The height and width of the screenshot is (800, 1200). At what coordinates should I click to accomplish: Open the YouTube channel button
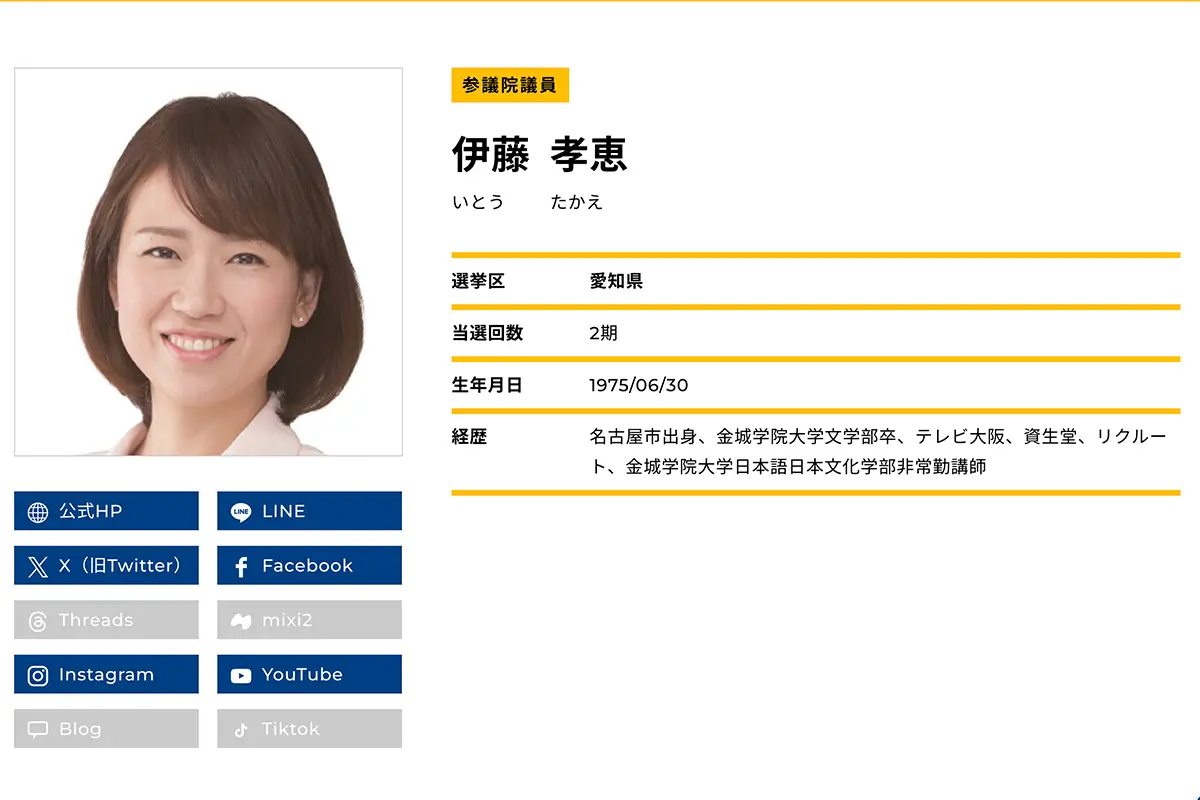click(x=309, y=675)
